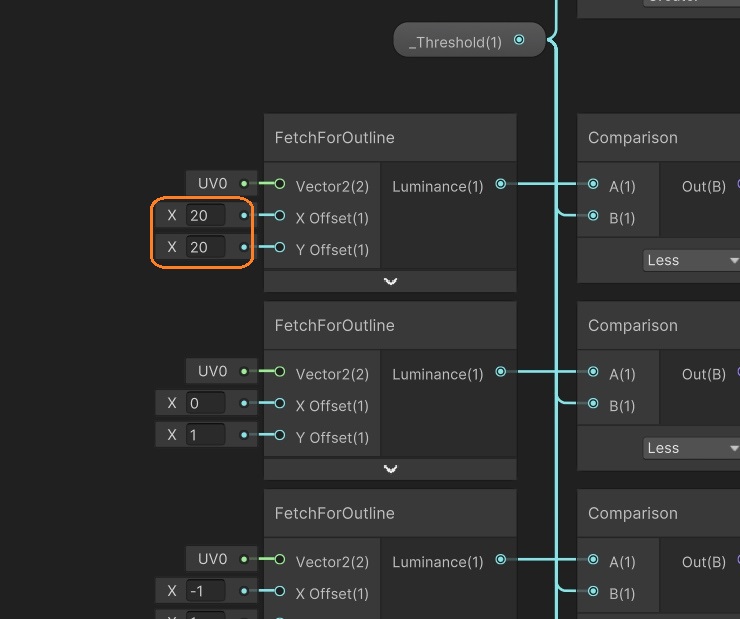The image size is (740, 619).
Task: Collapse the middle FetchForOutline node using its chevron
Action: (x=390, y=469)
